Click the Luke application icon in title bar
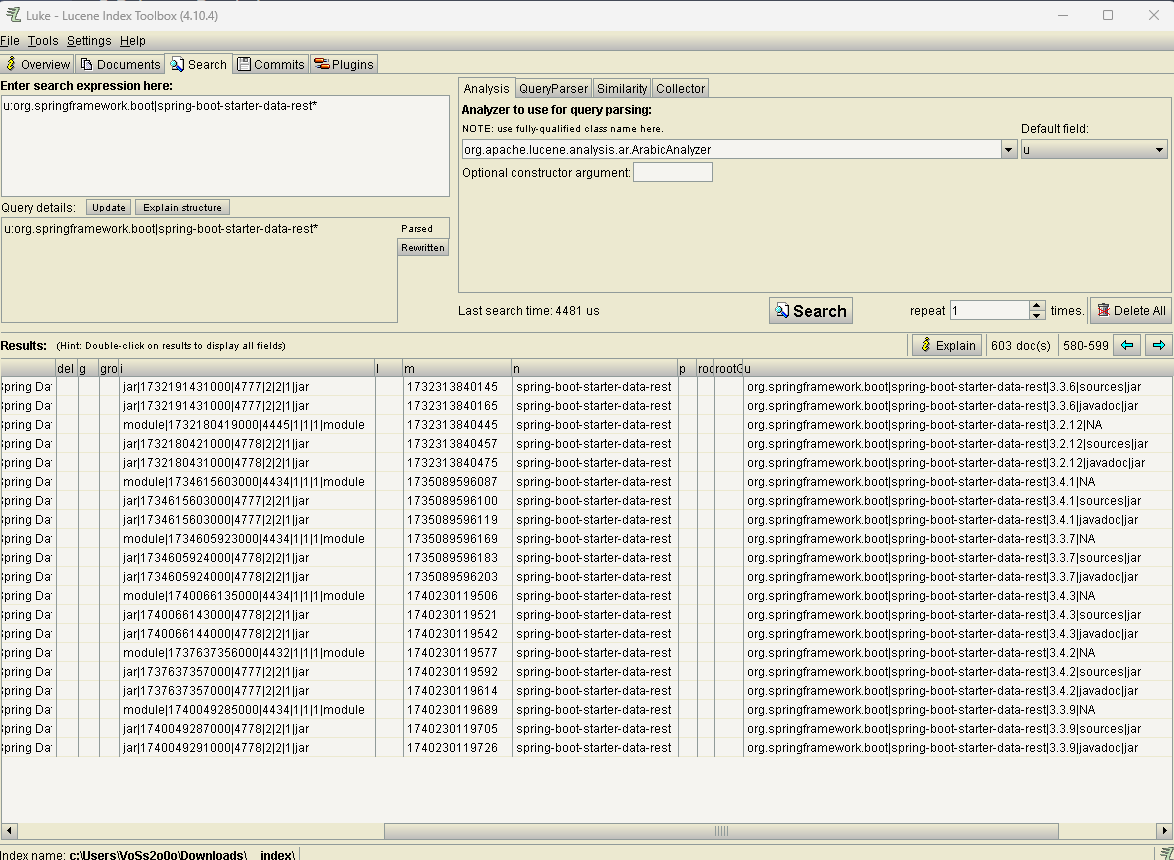The width and height of the screenshot is (1174, 860). click(13, 15)
